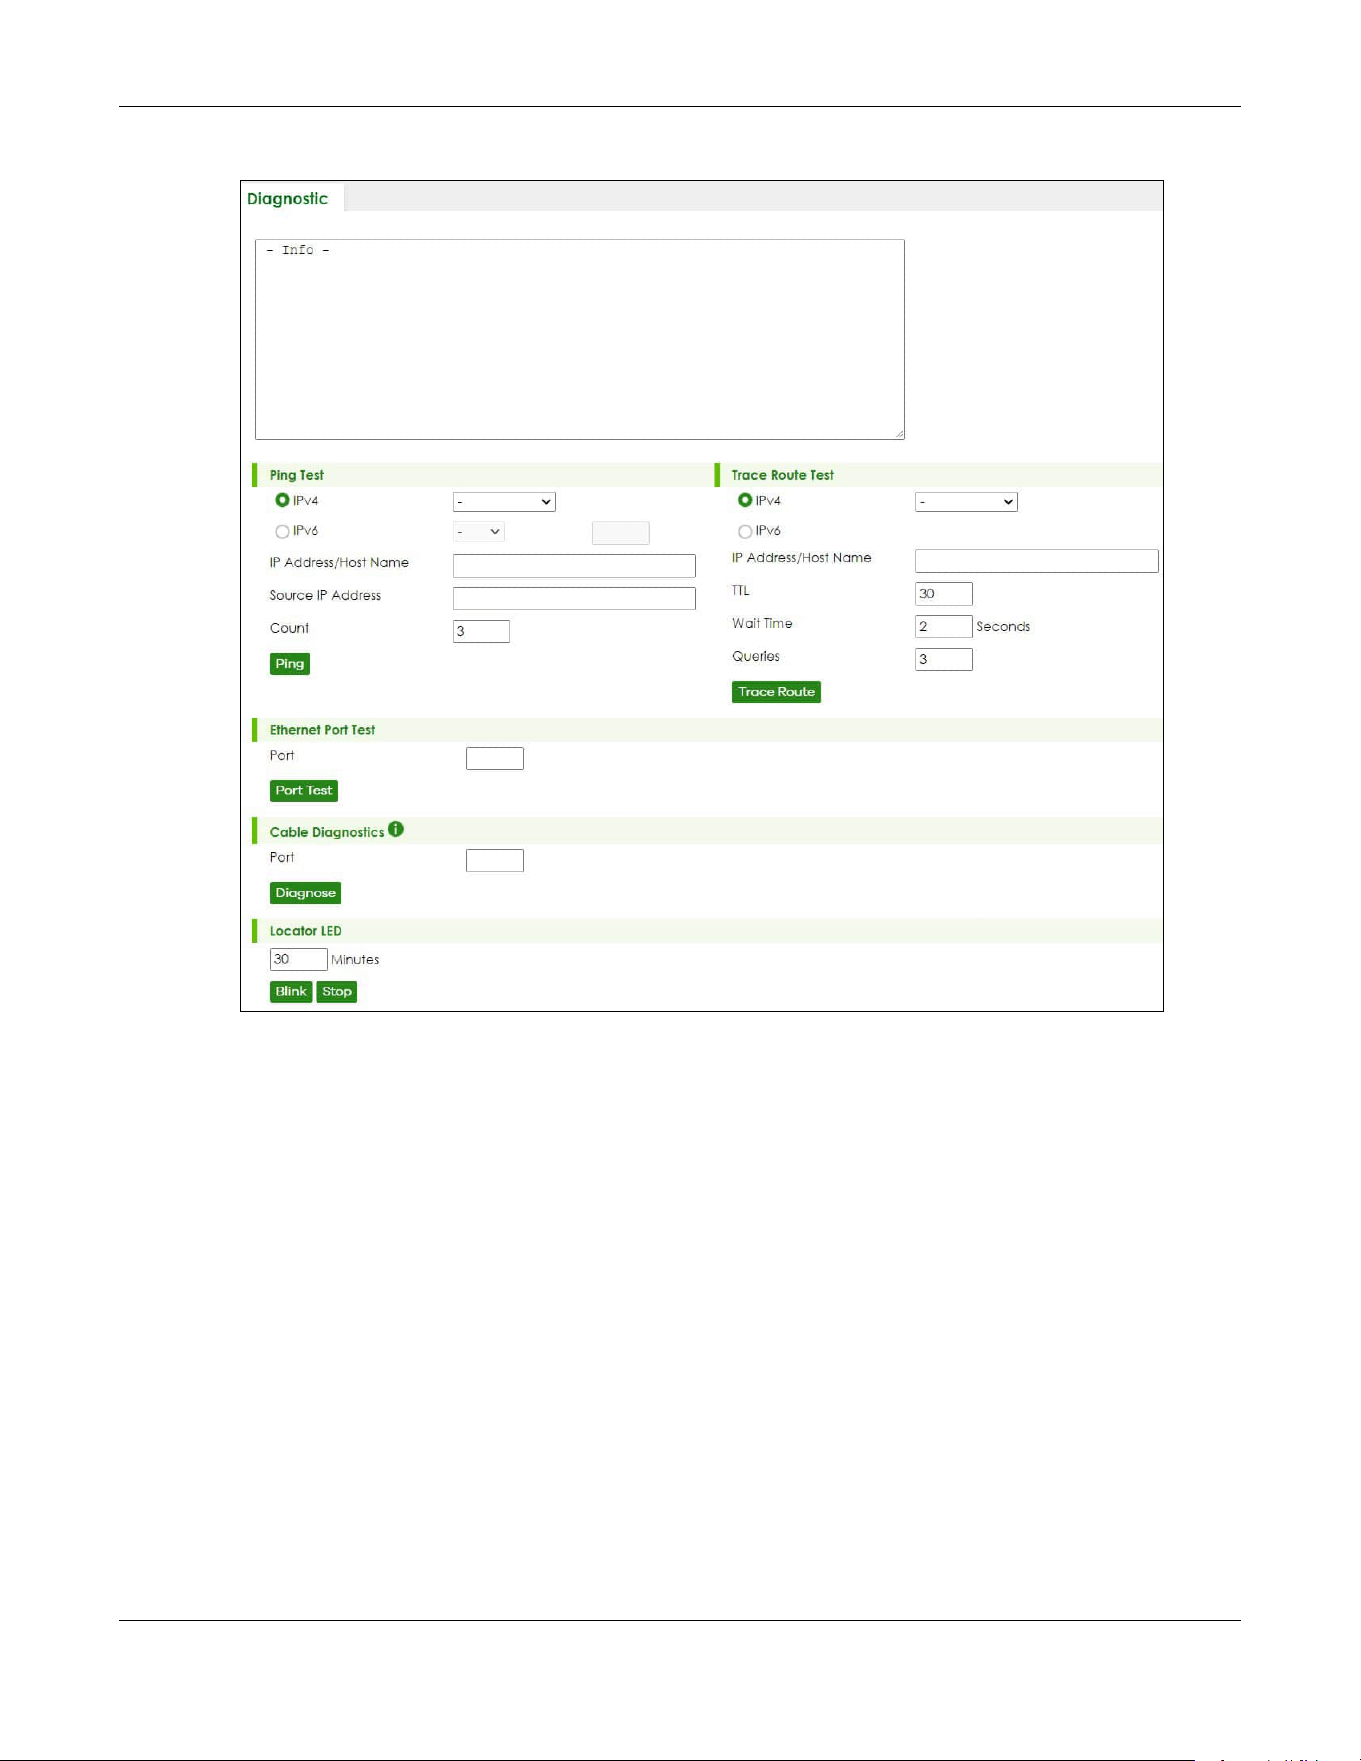Select IPv6 radio in Ping Test

282,531
